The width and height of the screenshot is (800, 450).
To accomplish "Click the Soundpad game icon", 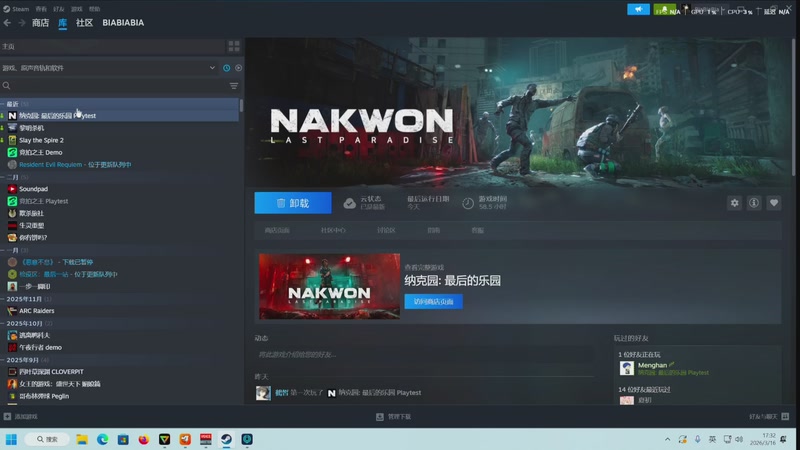I will 12,189.
